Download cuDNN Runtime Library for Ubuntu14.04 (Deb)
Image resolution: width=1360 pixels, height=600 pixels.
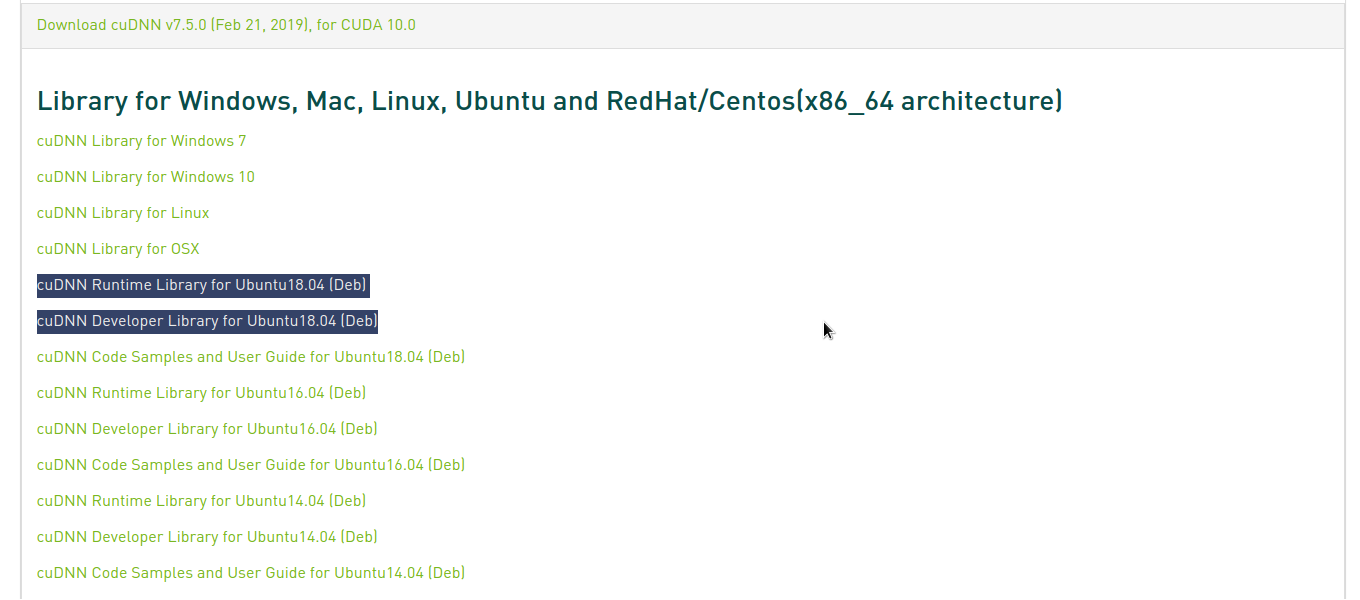click(x=202, y=501)
